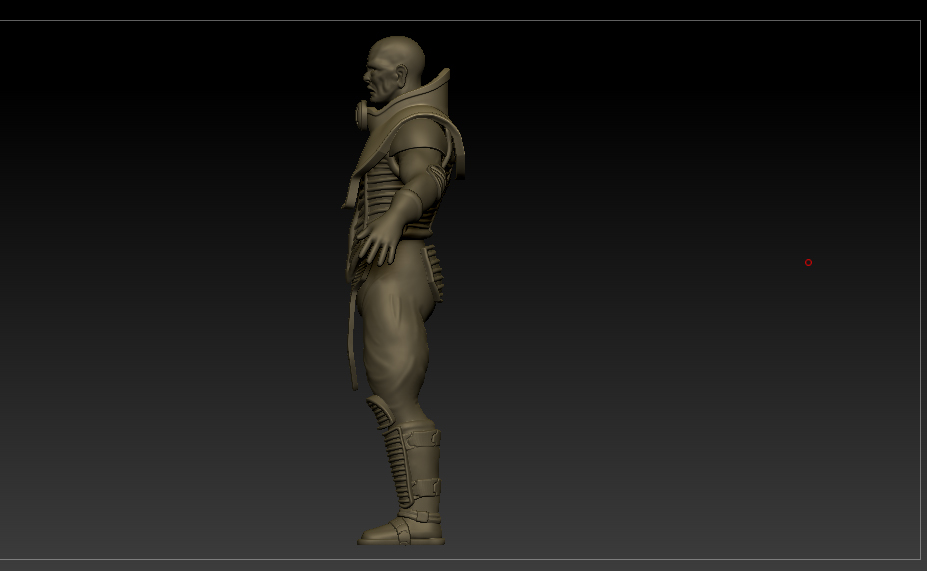
Task: Click the character's open hand
Action: pos(378,242)
